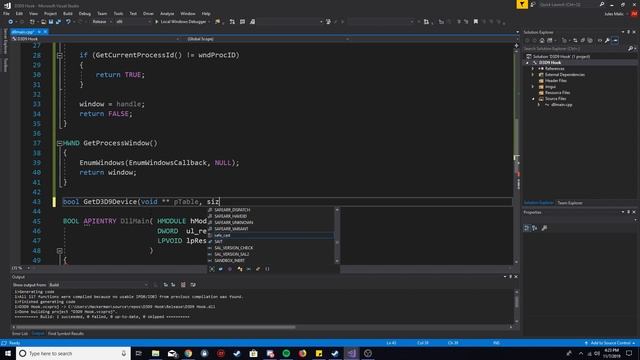Open the Show output from Build dropdown
Viewport: 640px width, 360px height.
pyautogui.click(x=98, y=285)
